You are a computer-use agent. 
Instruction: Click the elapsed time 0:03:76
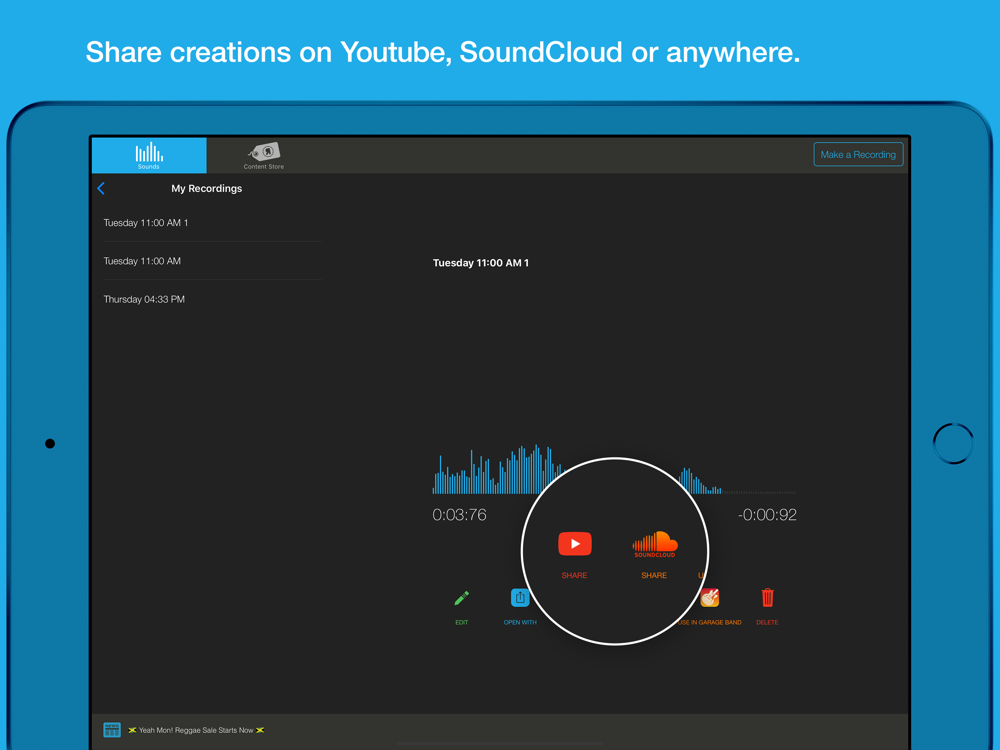(459, 515)
